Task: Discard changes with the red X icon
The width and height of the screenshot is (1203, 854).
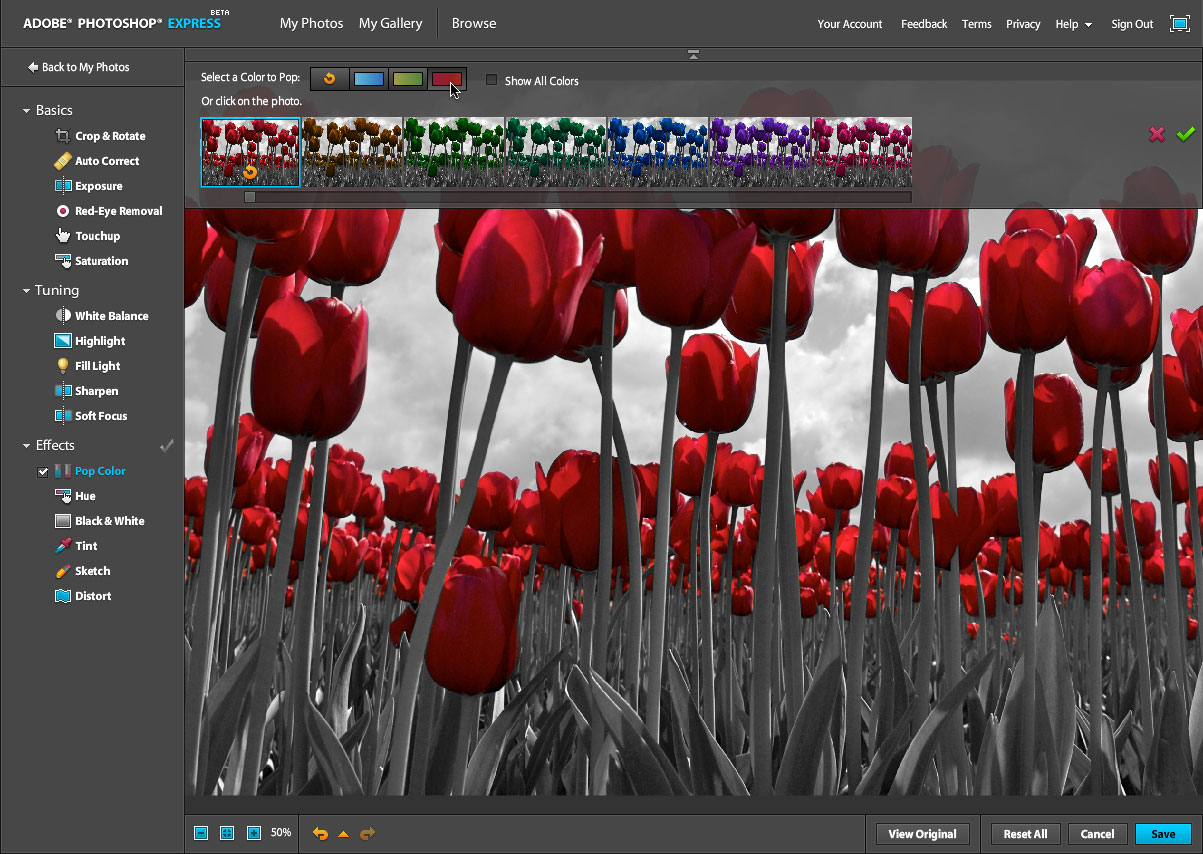Action: 1157,134
